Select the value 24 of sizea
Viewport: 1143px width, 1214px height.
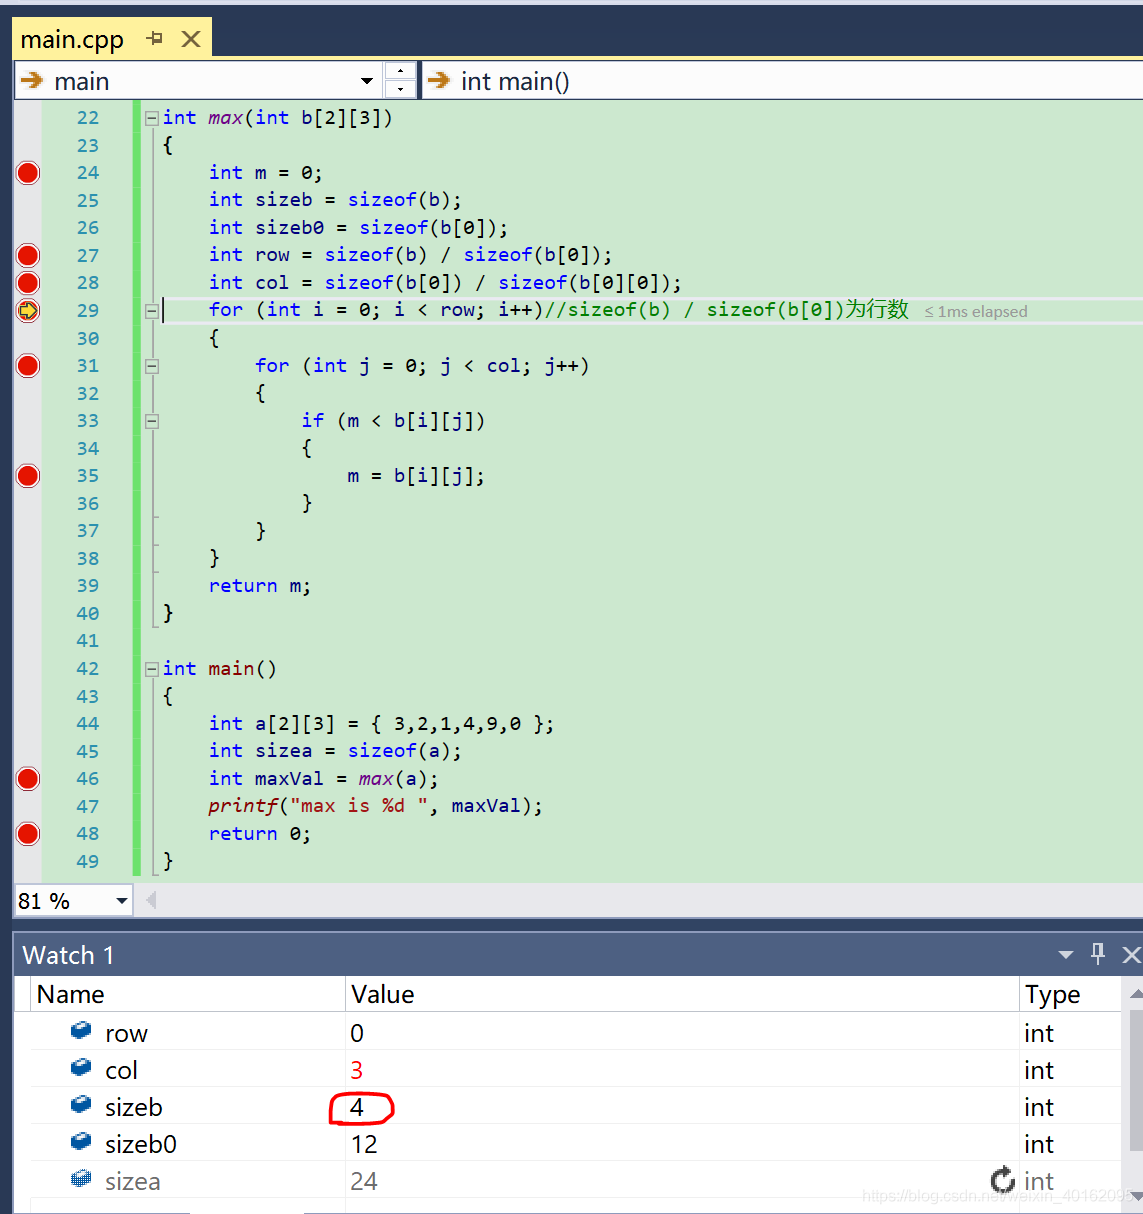[364, 1181]
